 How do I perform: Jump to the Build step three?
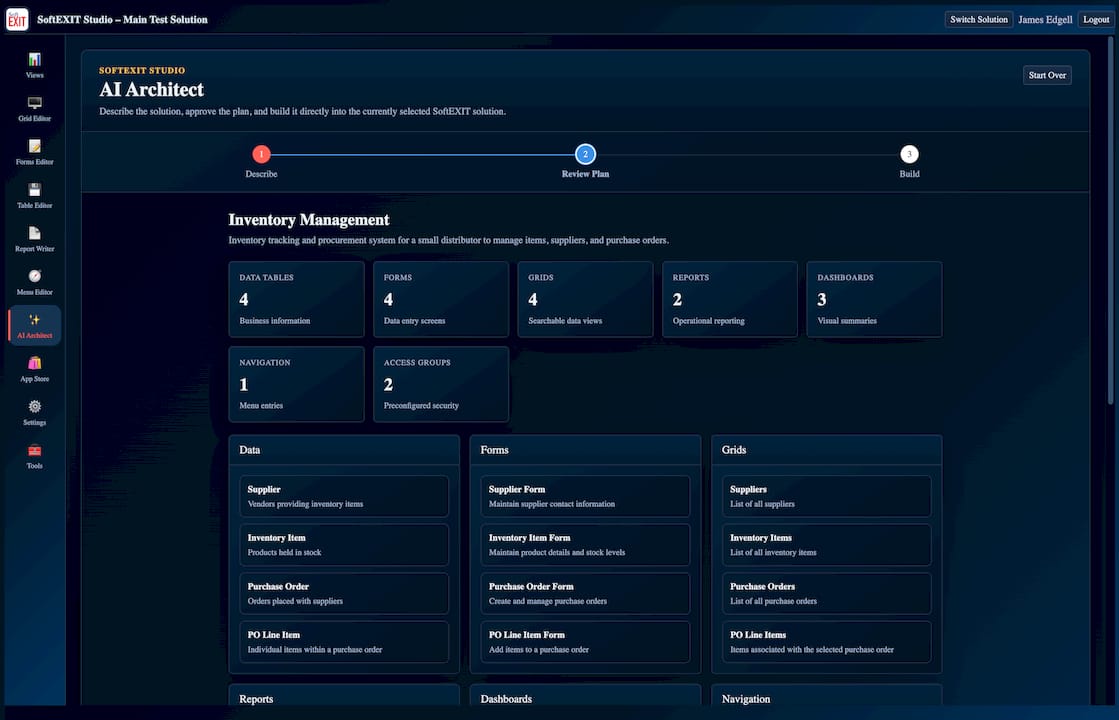[909, 154]
